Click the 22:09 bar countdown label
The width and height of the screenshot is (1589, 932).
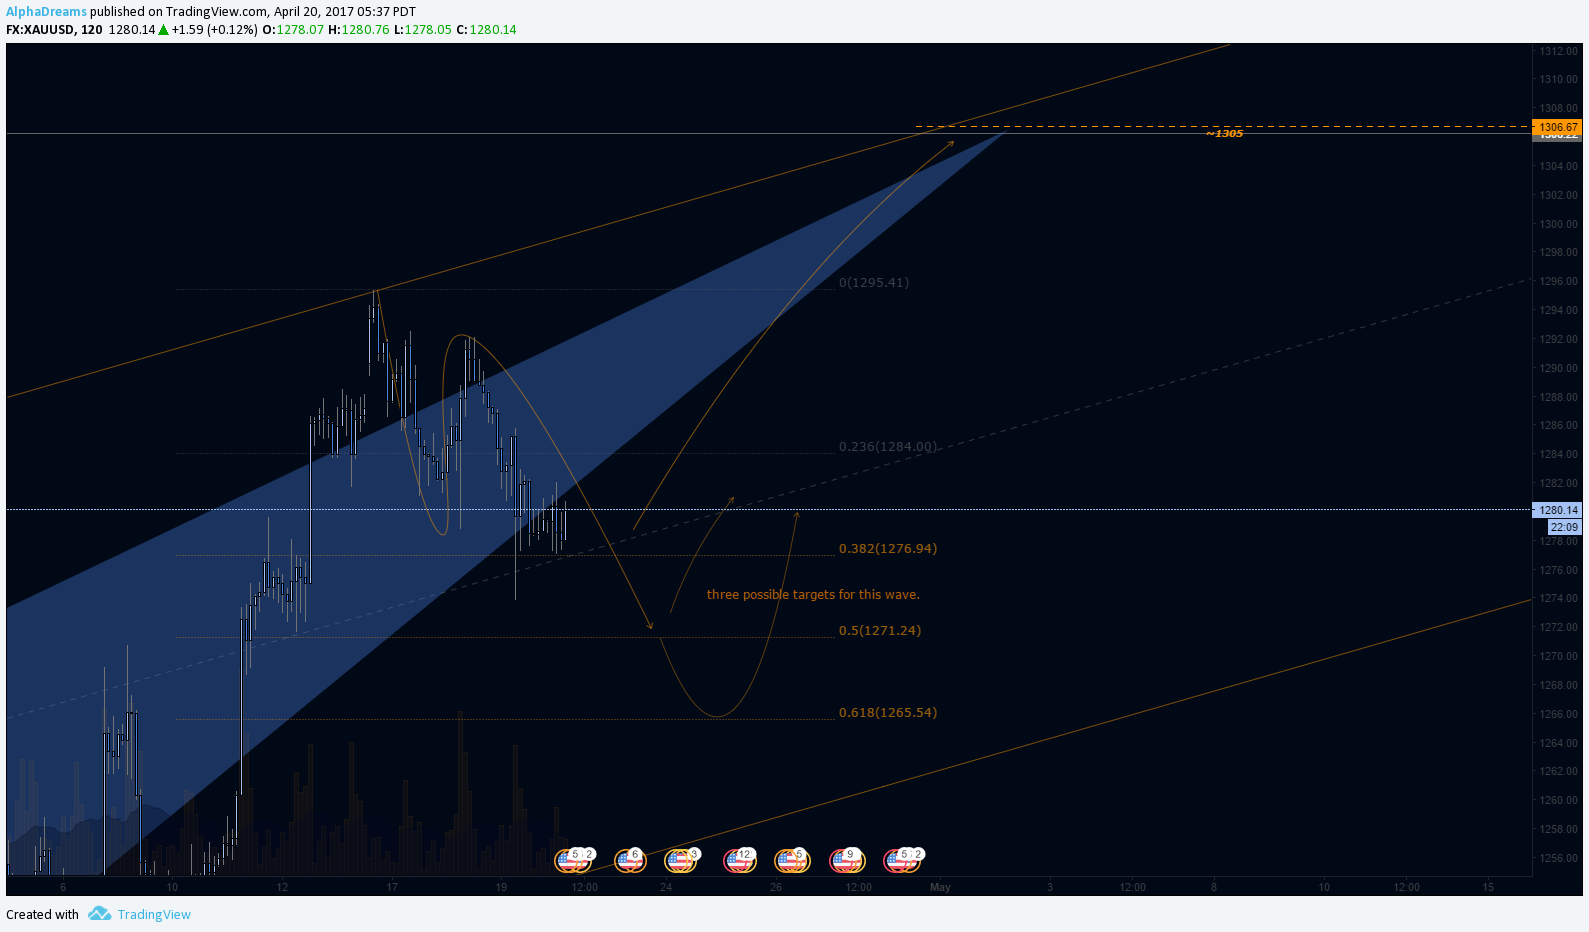click(x=1563, y=527)
